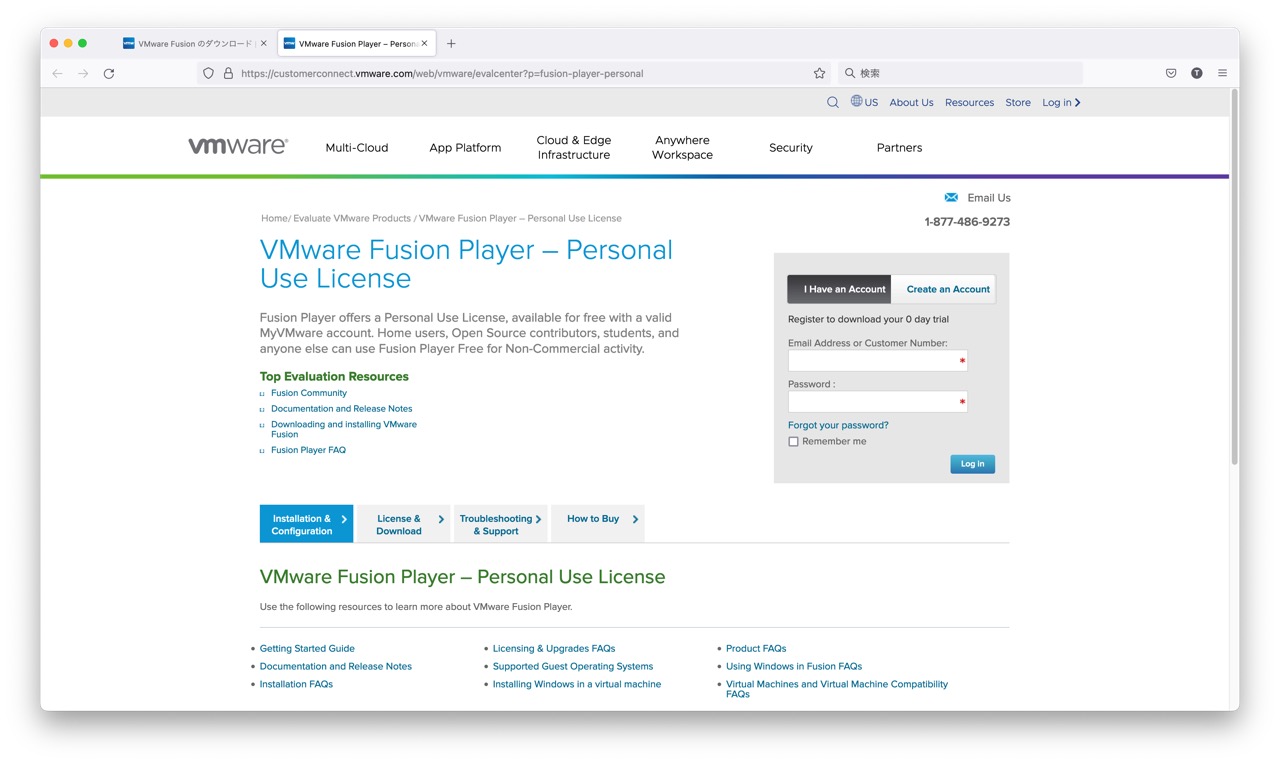Viewport: 1280px width, 764px height.
Task: Click the browser 検索 search box
Action: click(x=960, y=73)
